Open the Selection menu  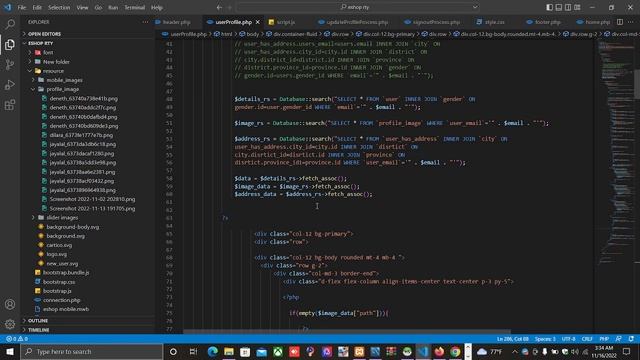pos(59,7)
